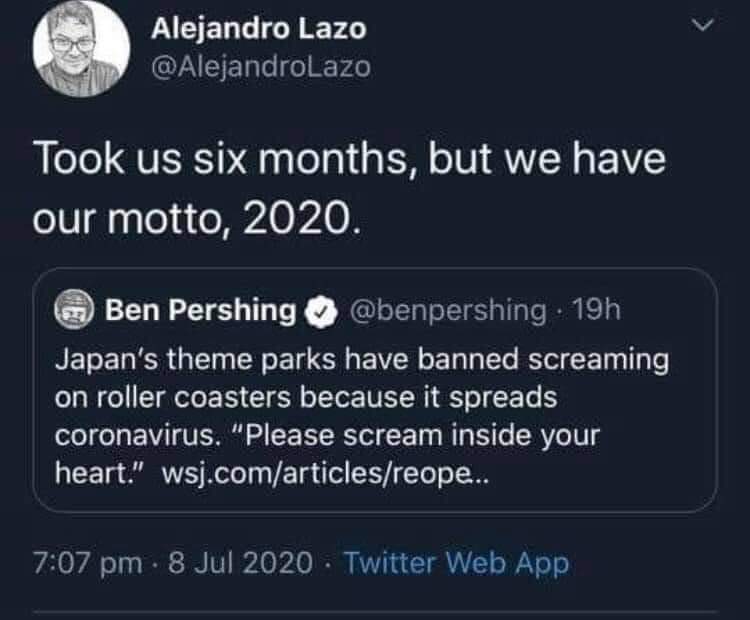
Task: Open the Twitter Web App source link
Action: click(456, 562)
